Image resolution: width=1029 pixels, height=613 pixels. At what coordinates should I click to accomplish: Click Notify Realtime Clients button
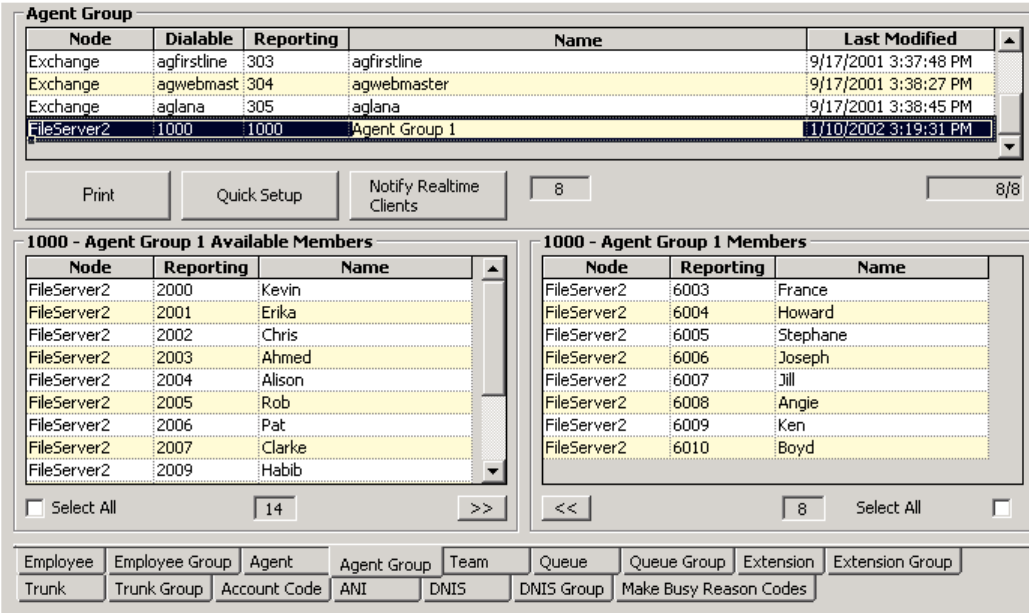click(428, 195)
